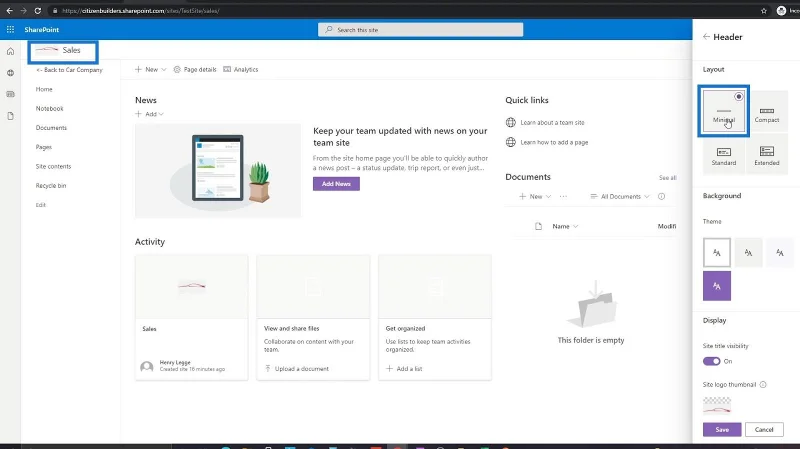The image size is (800, 449).
Task: Pick the purple header theme swatch
Action: [x=716, y=286]
